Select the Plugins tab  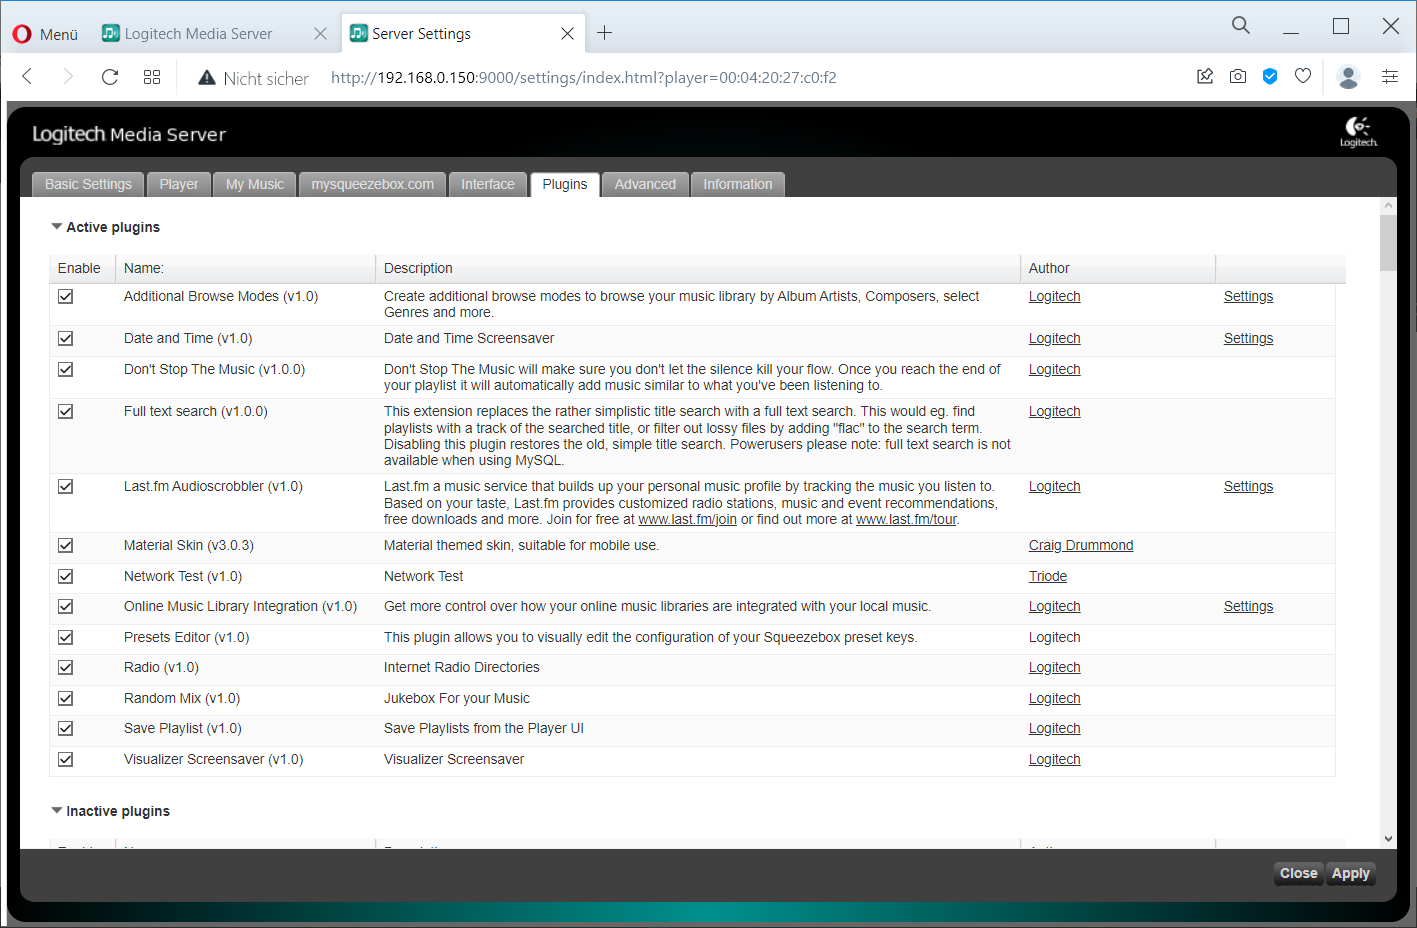(565, 184)
